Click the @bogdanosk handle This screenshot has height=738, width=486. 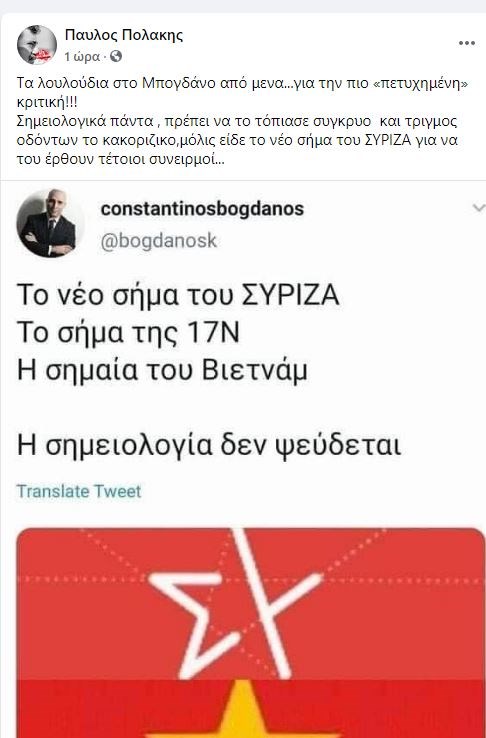tap(159, 241)
